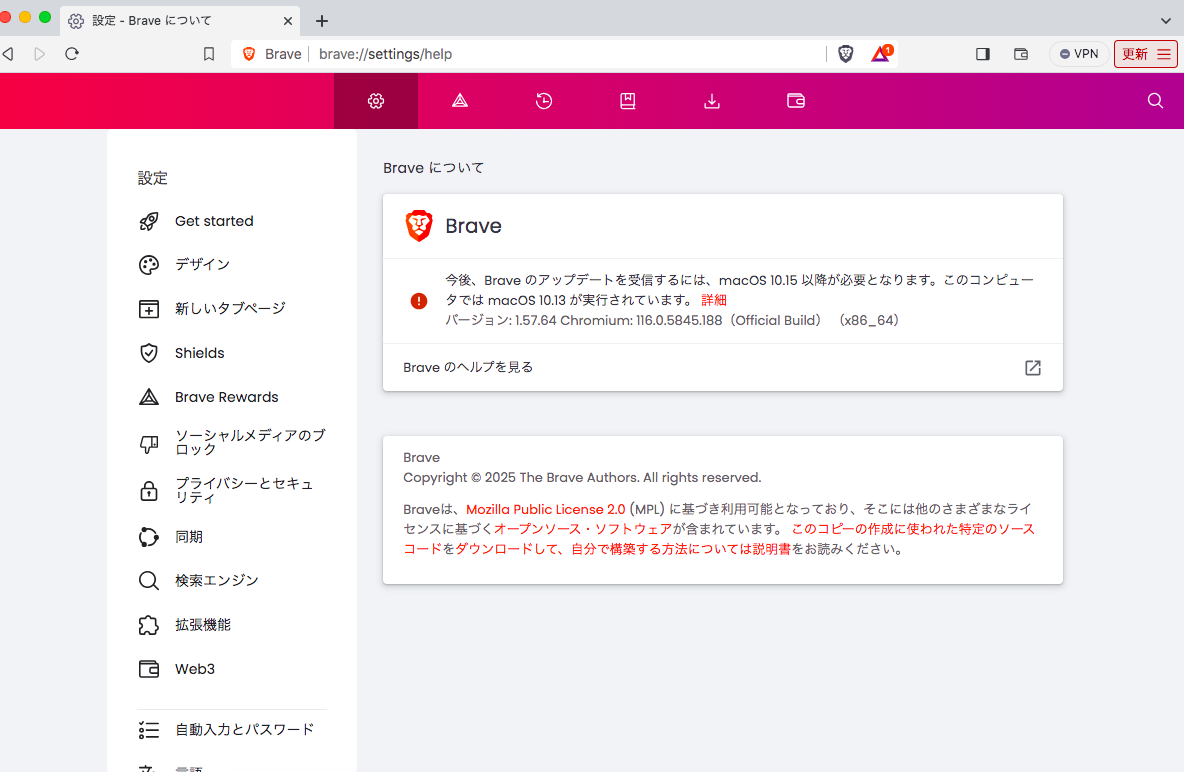This screenshot has width=1184, height=772.
Task: Go back with the back arrow
Action: (x=8, y=54)
